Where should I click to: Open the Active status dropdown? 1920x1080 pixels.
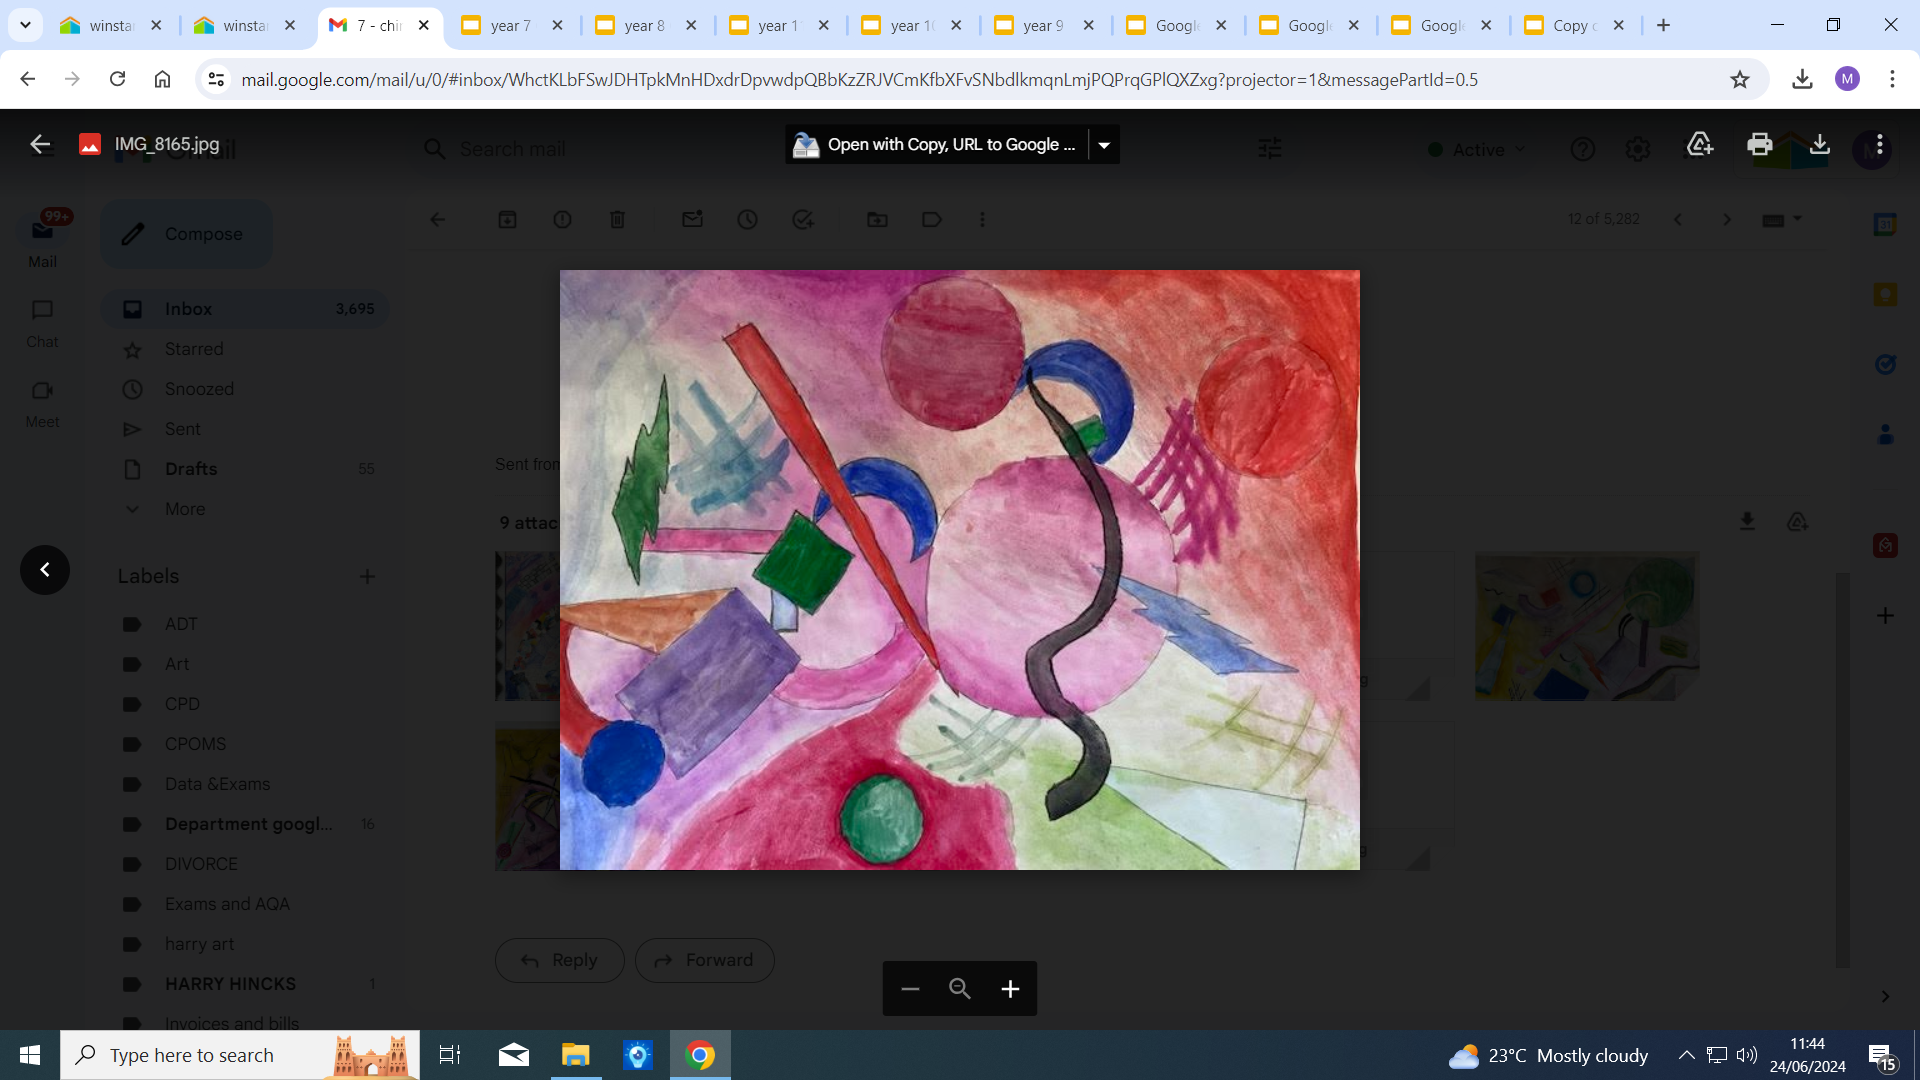1477,149
